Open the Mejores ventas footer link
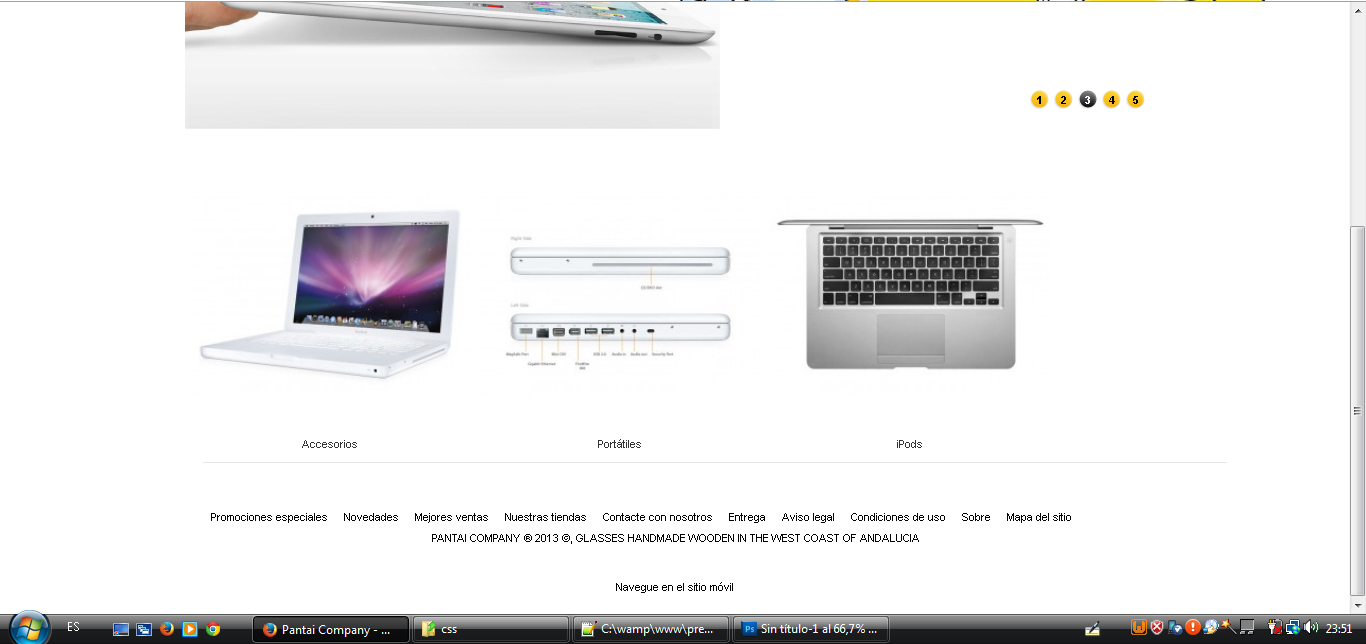 [x=451, y=517]
